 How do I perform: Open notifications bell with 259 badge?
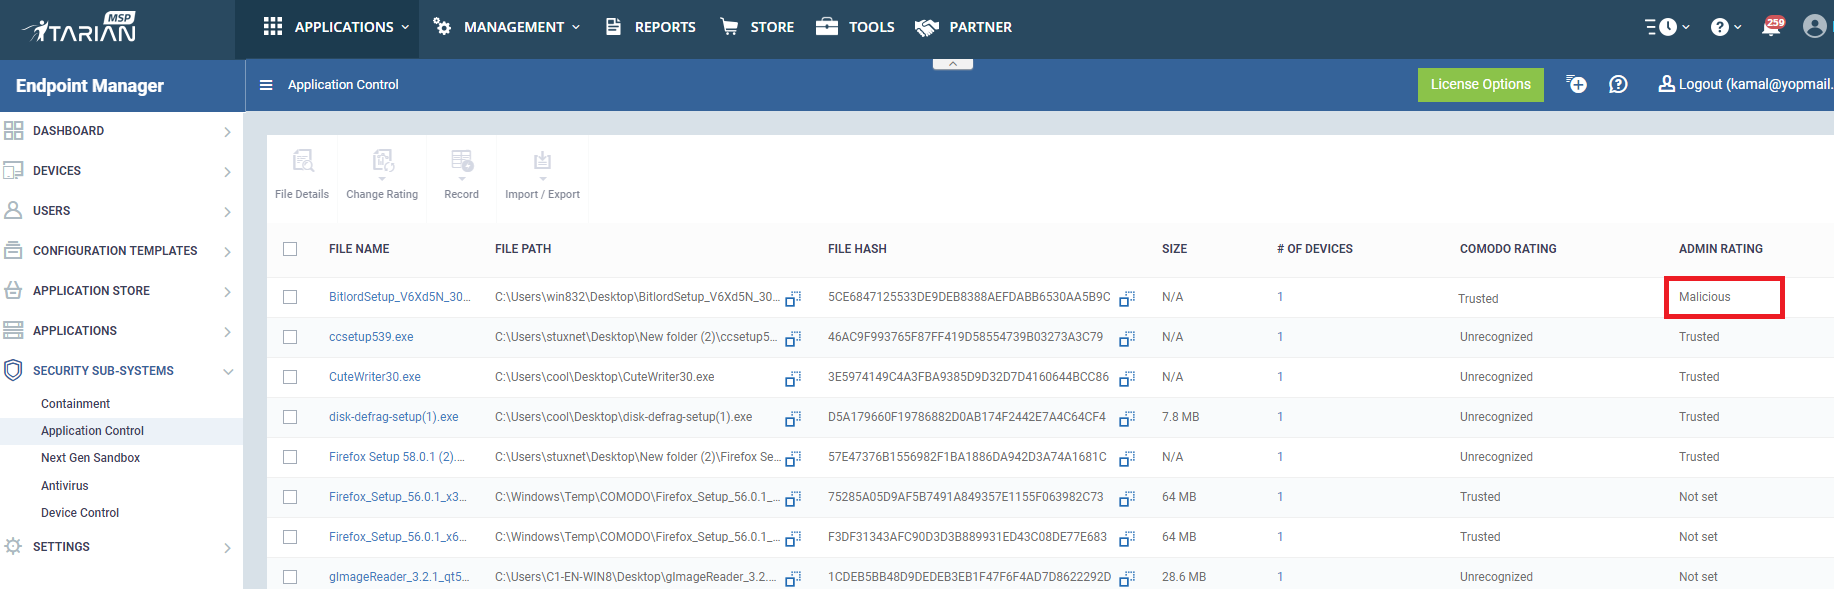1771,27
